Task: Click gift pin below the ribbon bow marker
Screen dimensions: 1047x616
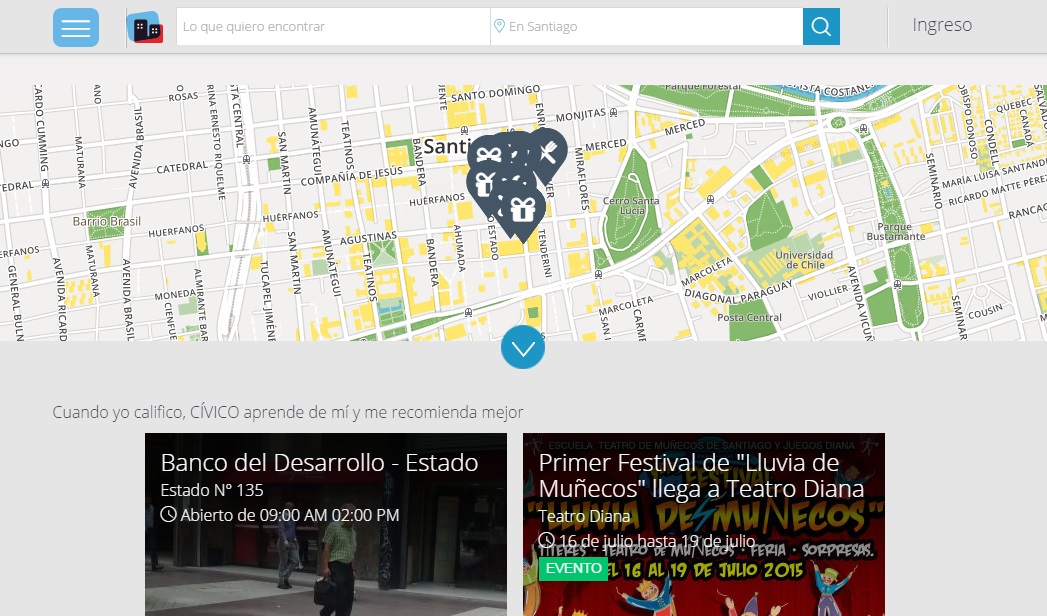Action: (x=484, y=184)
